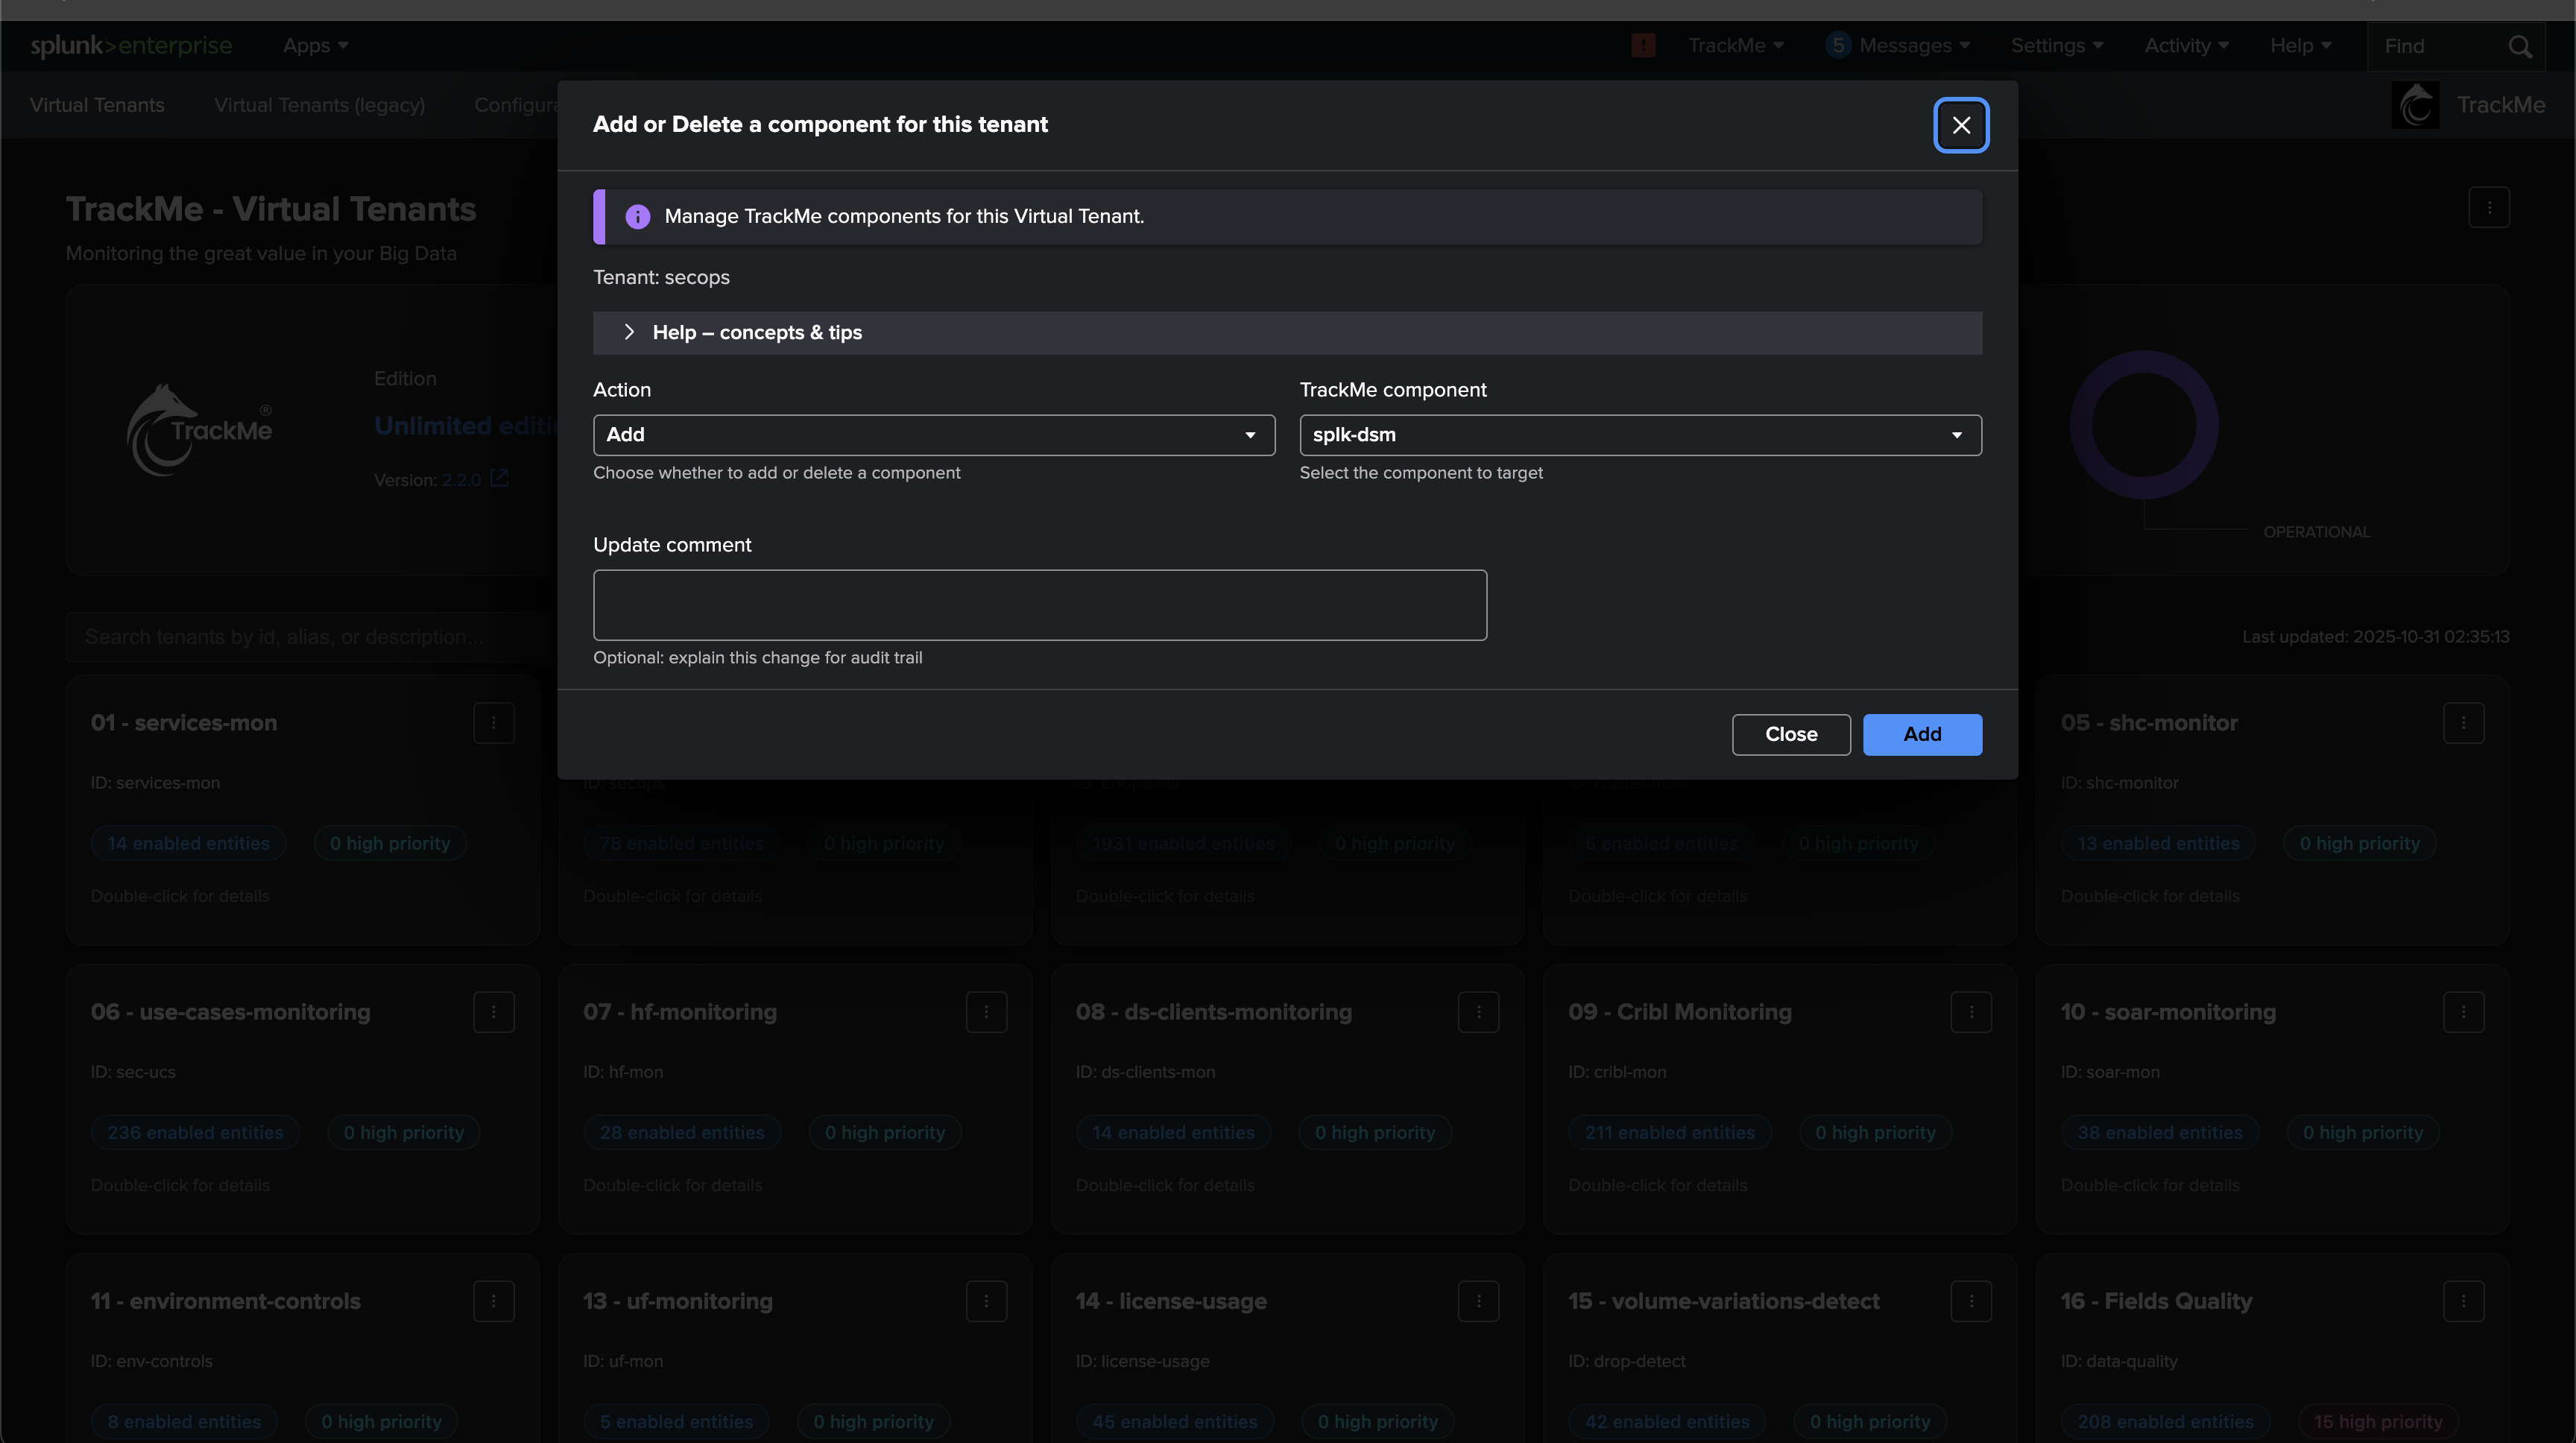Open the Action dropdown set to Add
2576x1443 pixels.
click(x=933, y=435)
